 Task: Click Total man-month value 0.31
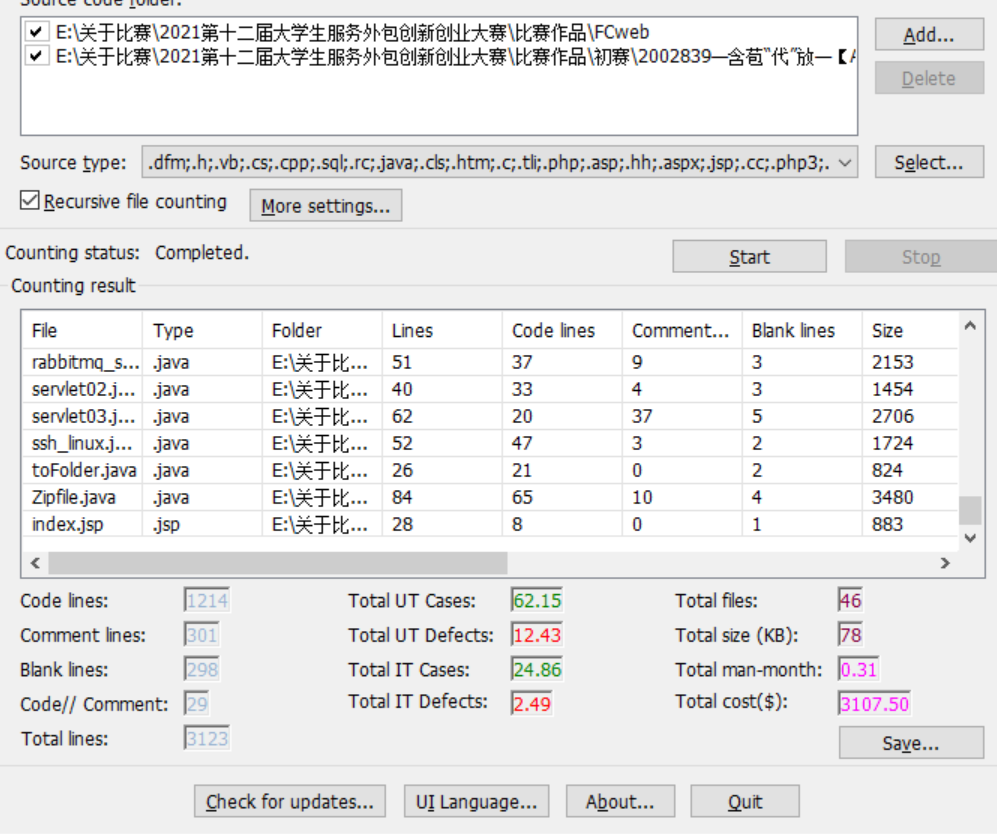(859, 669)
